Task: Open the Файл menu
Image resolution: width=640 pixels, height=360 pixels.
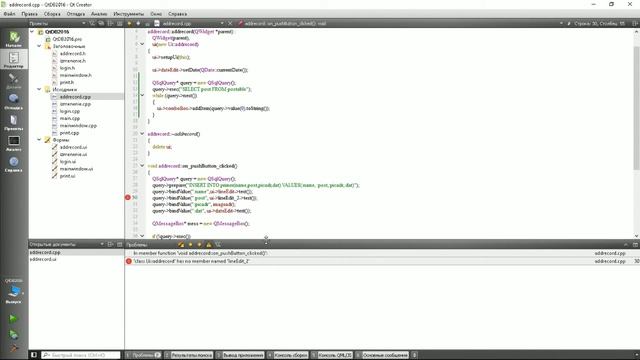Action: pos(9,14)
